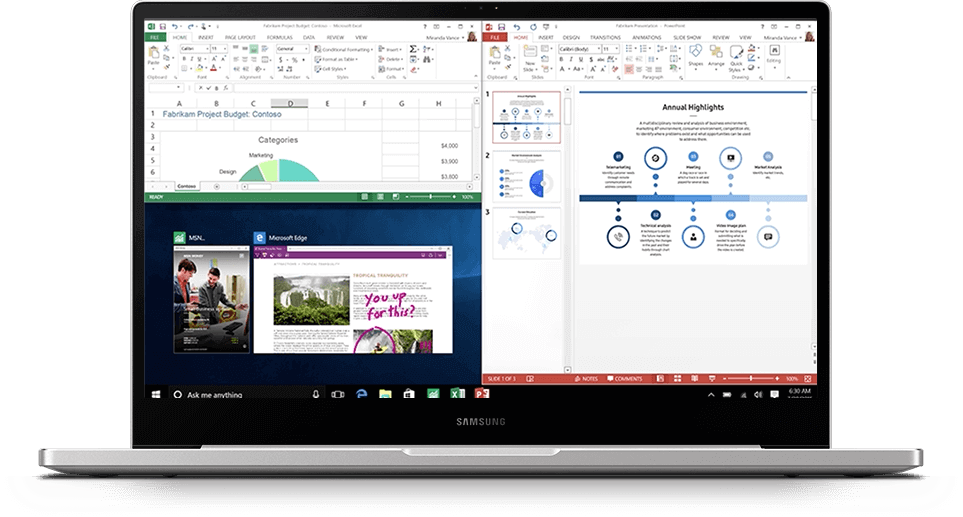Apply accounting dollar format in Excel
The image size is (963, 517).
click(x=281, y=60)
